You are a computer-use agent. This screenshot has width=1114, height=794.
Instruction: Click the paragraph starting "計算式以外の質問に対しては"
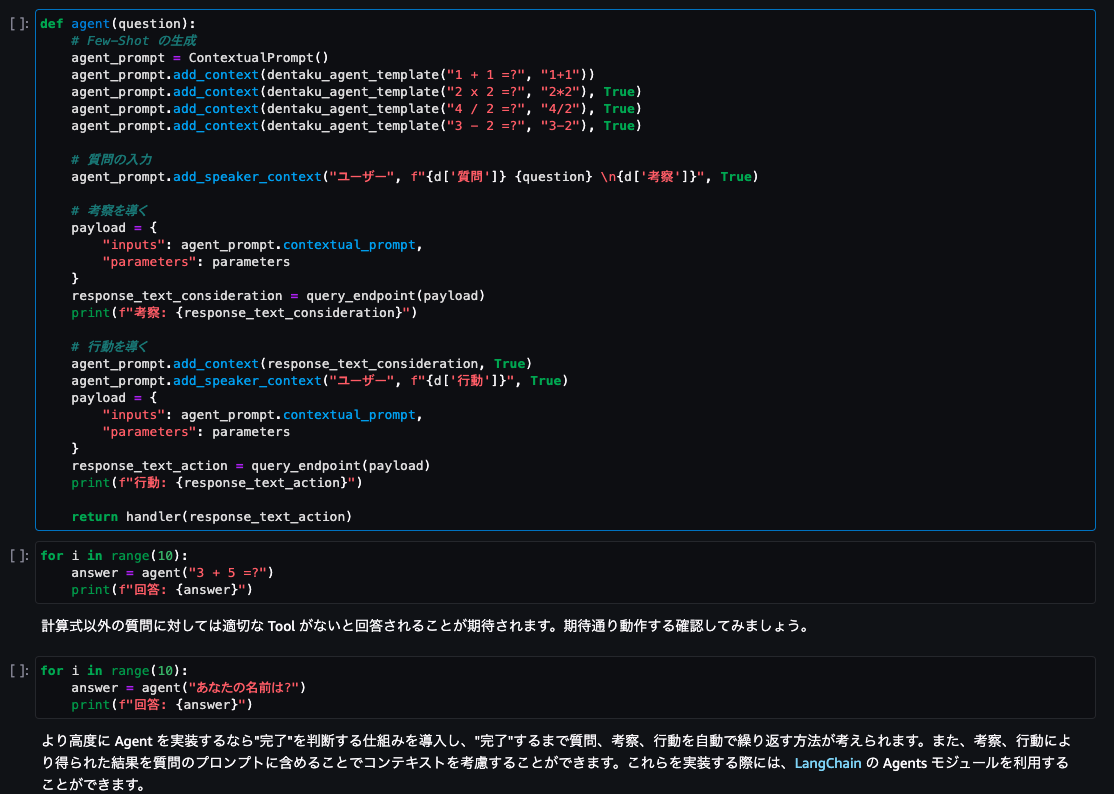click(x=425, y=626)
